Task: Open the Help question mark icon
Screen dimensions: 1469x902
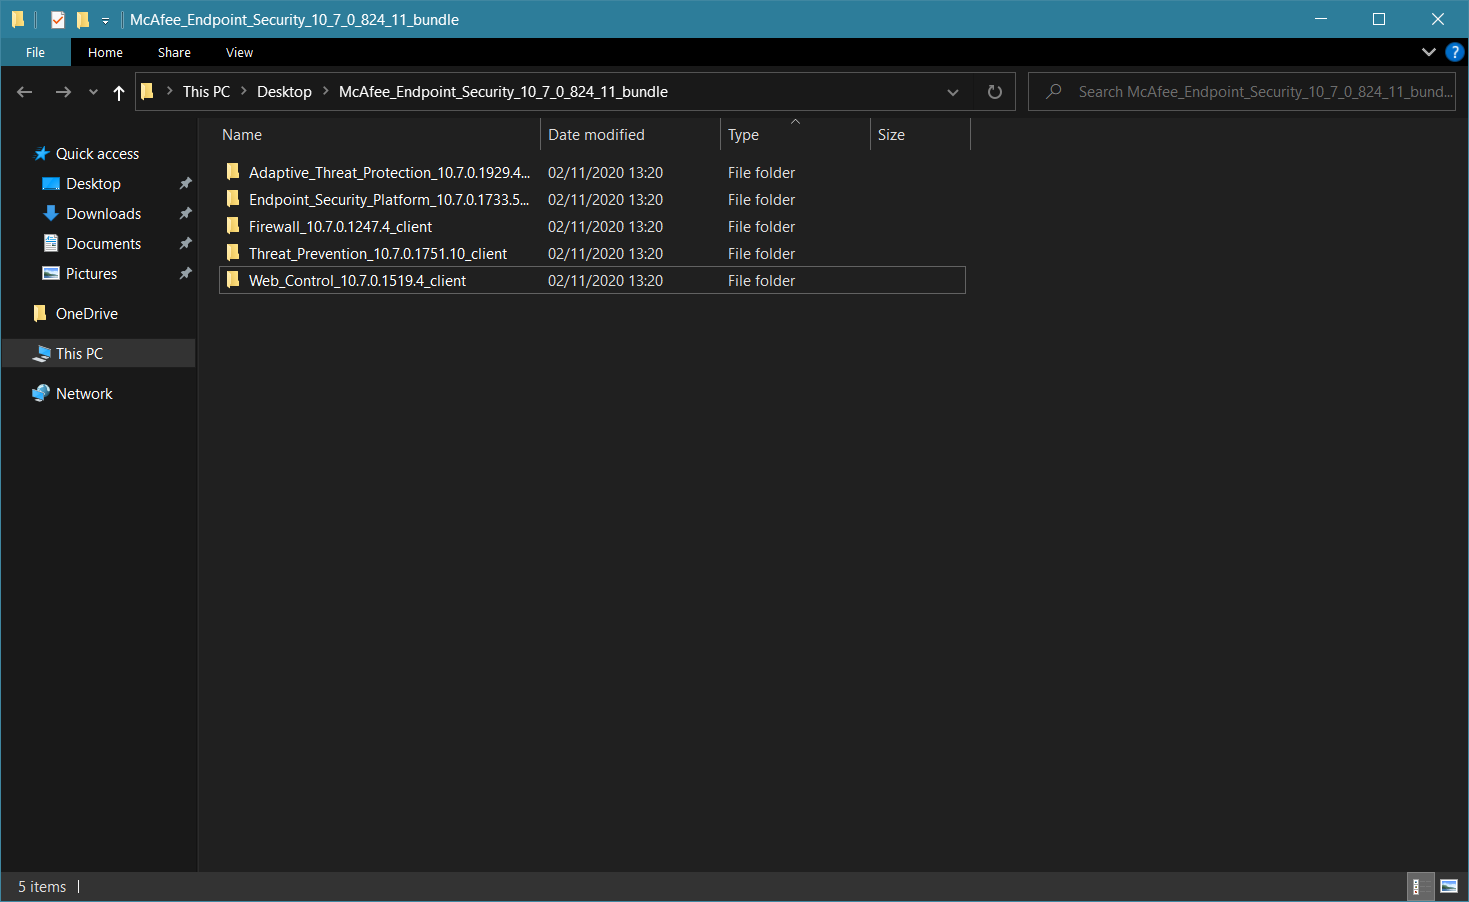Action: tap(1455, 52)
